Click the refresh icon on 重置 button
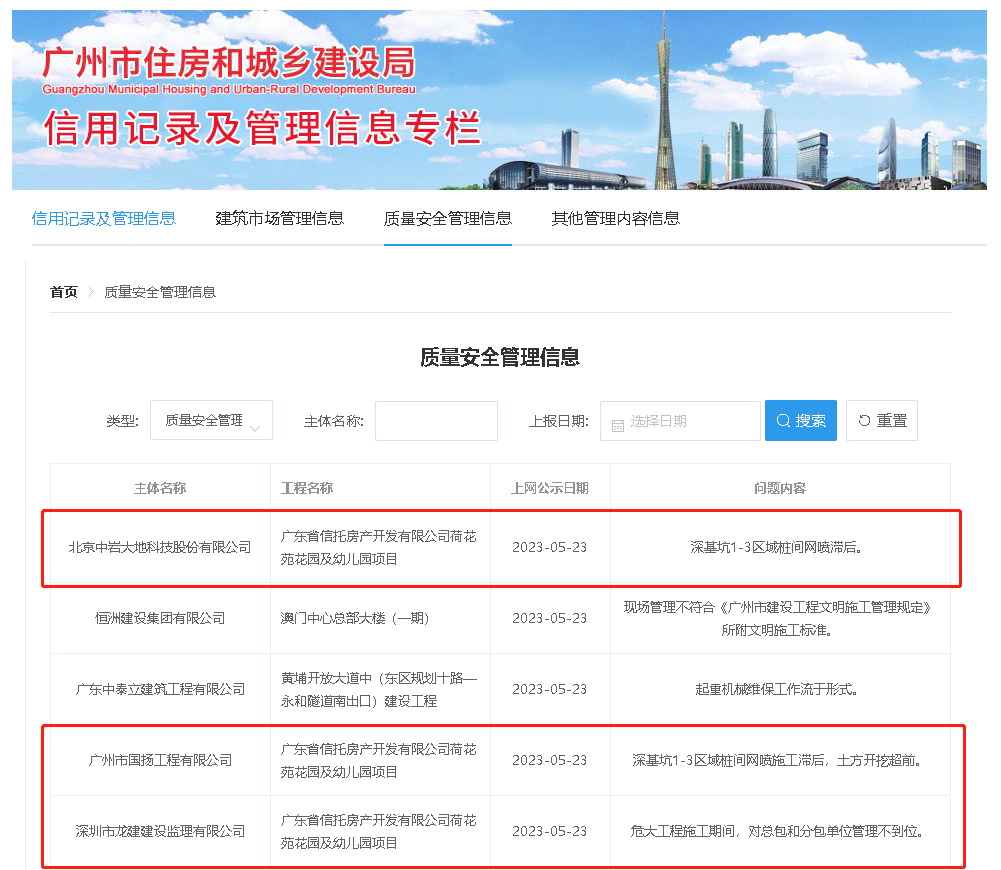Image resolution: width=1001 pixels, height=870 pixels. pyautogui.click(x=864, y=421)
